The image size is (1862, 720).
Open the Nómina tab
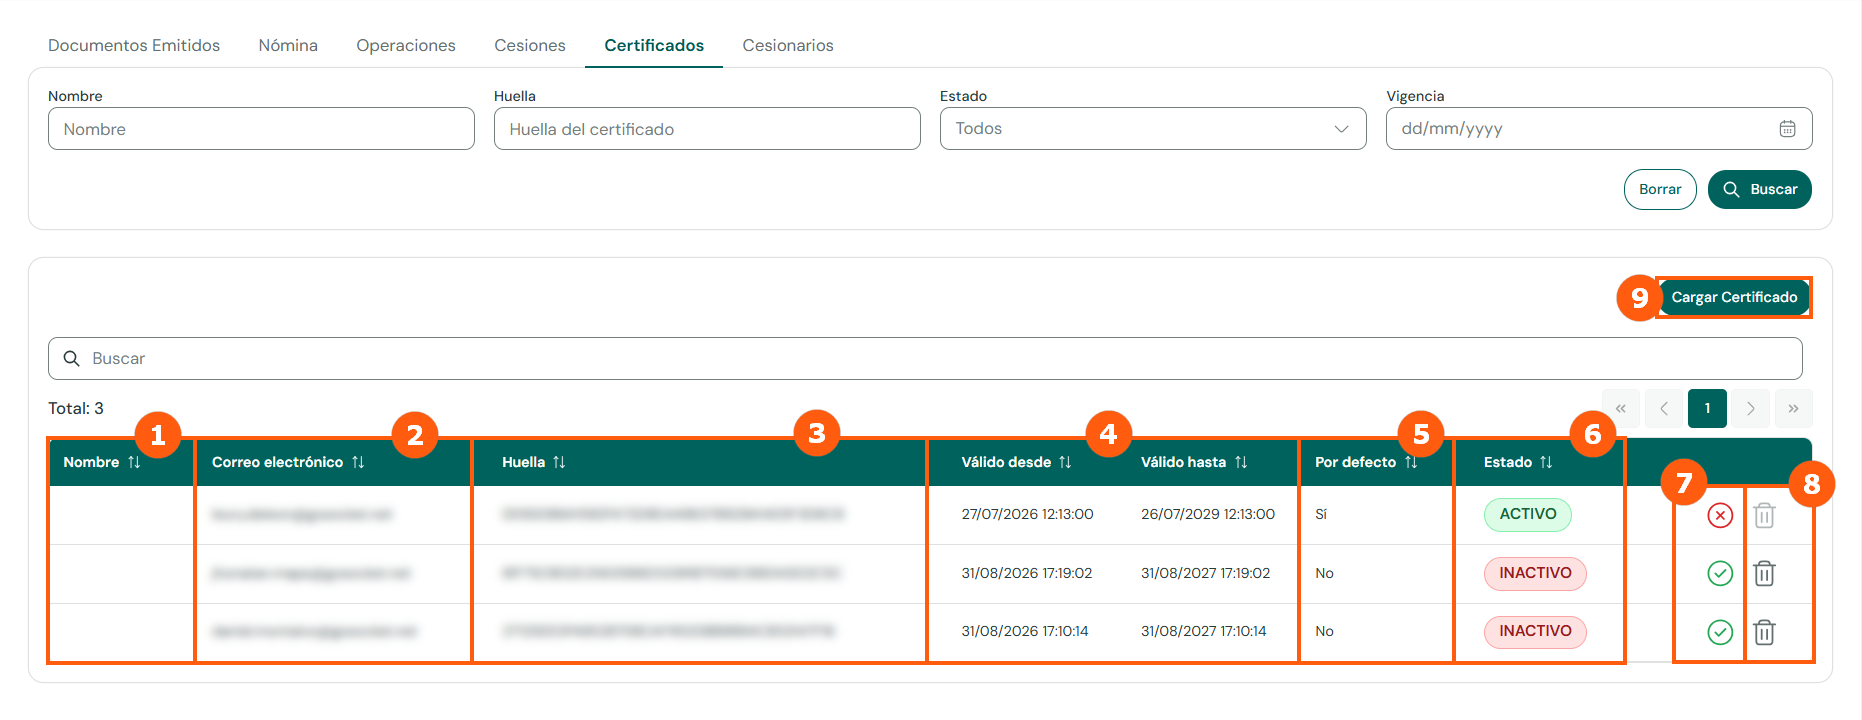(288, 45)
